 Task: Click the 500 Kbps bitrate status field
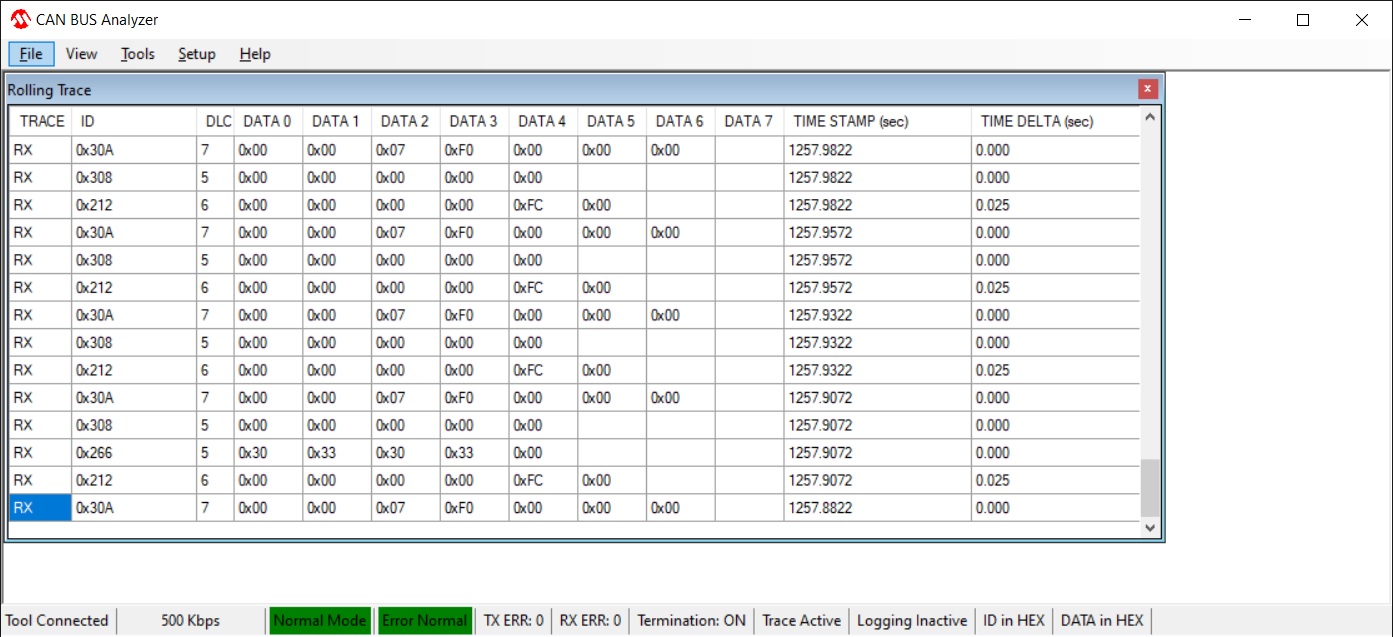tap(190, 621)
